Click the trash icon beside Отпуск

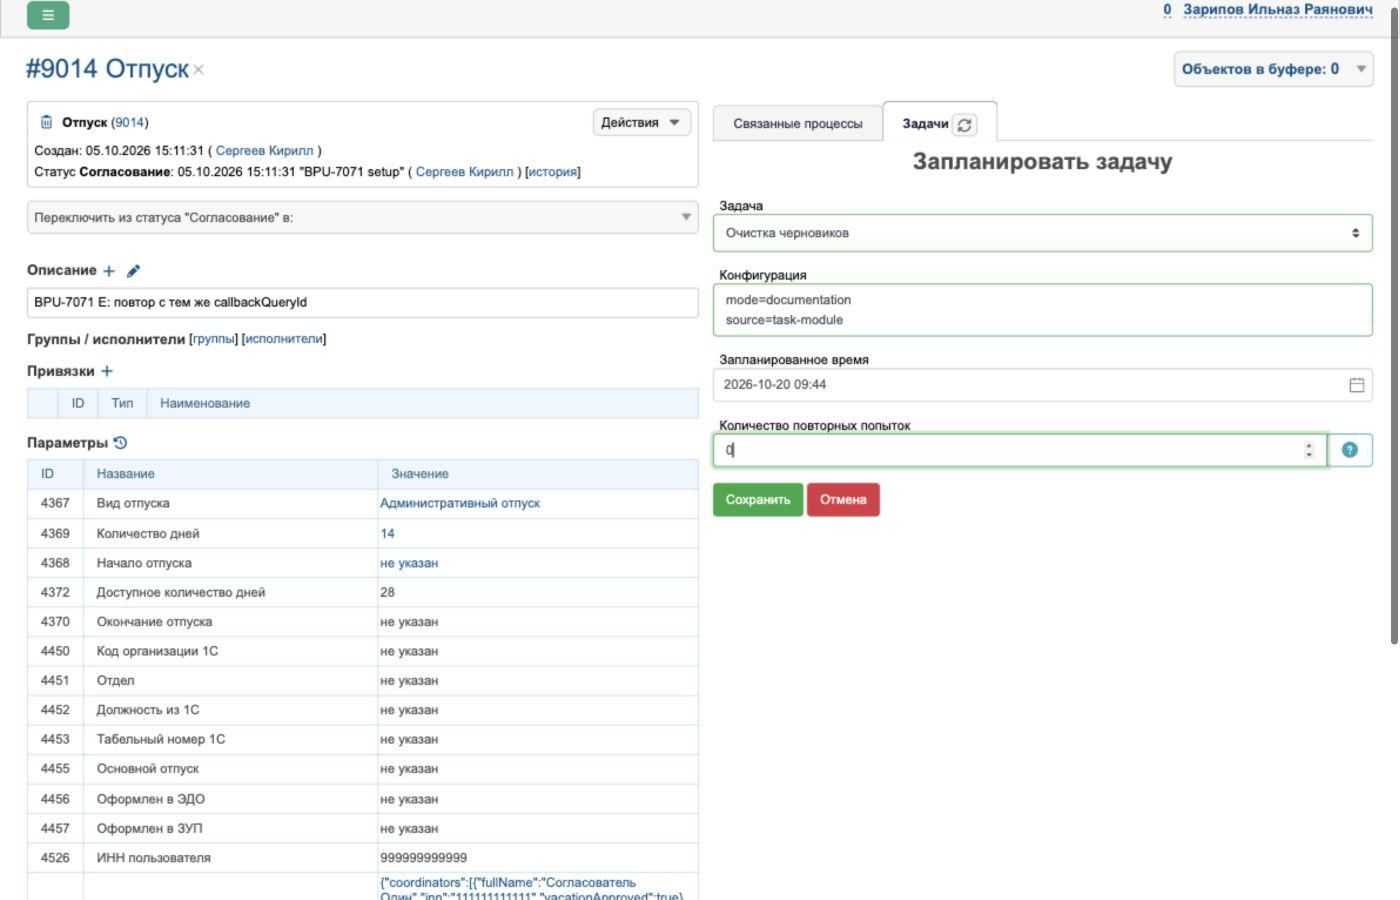click(46, 122)
